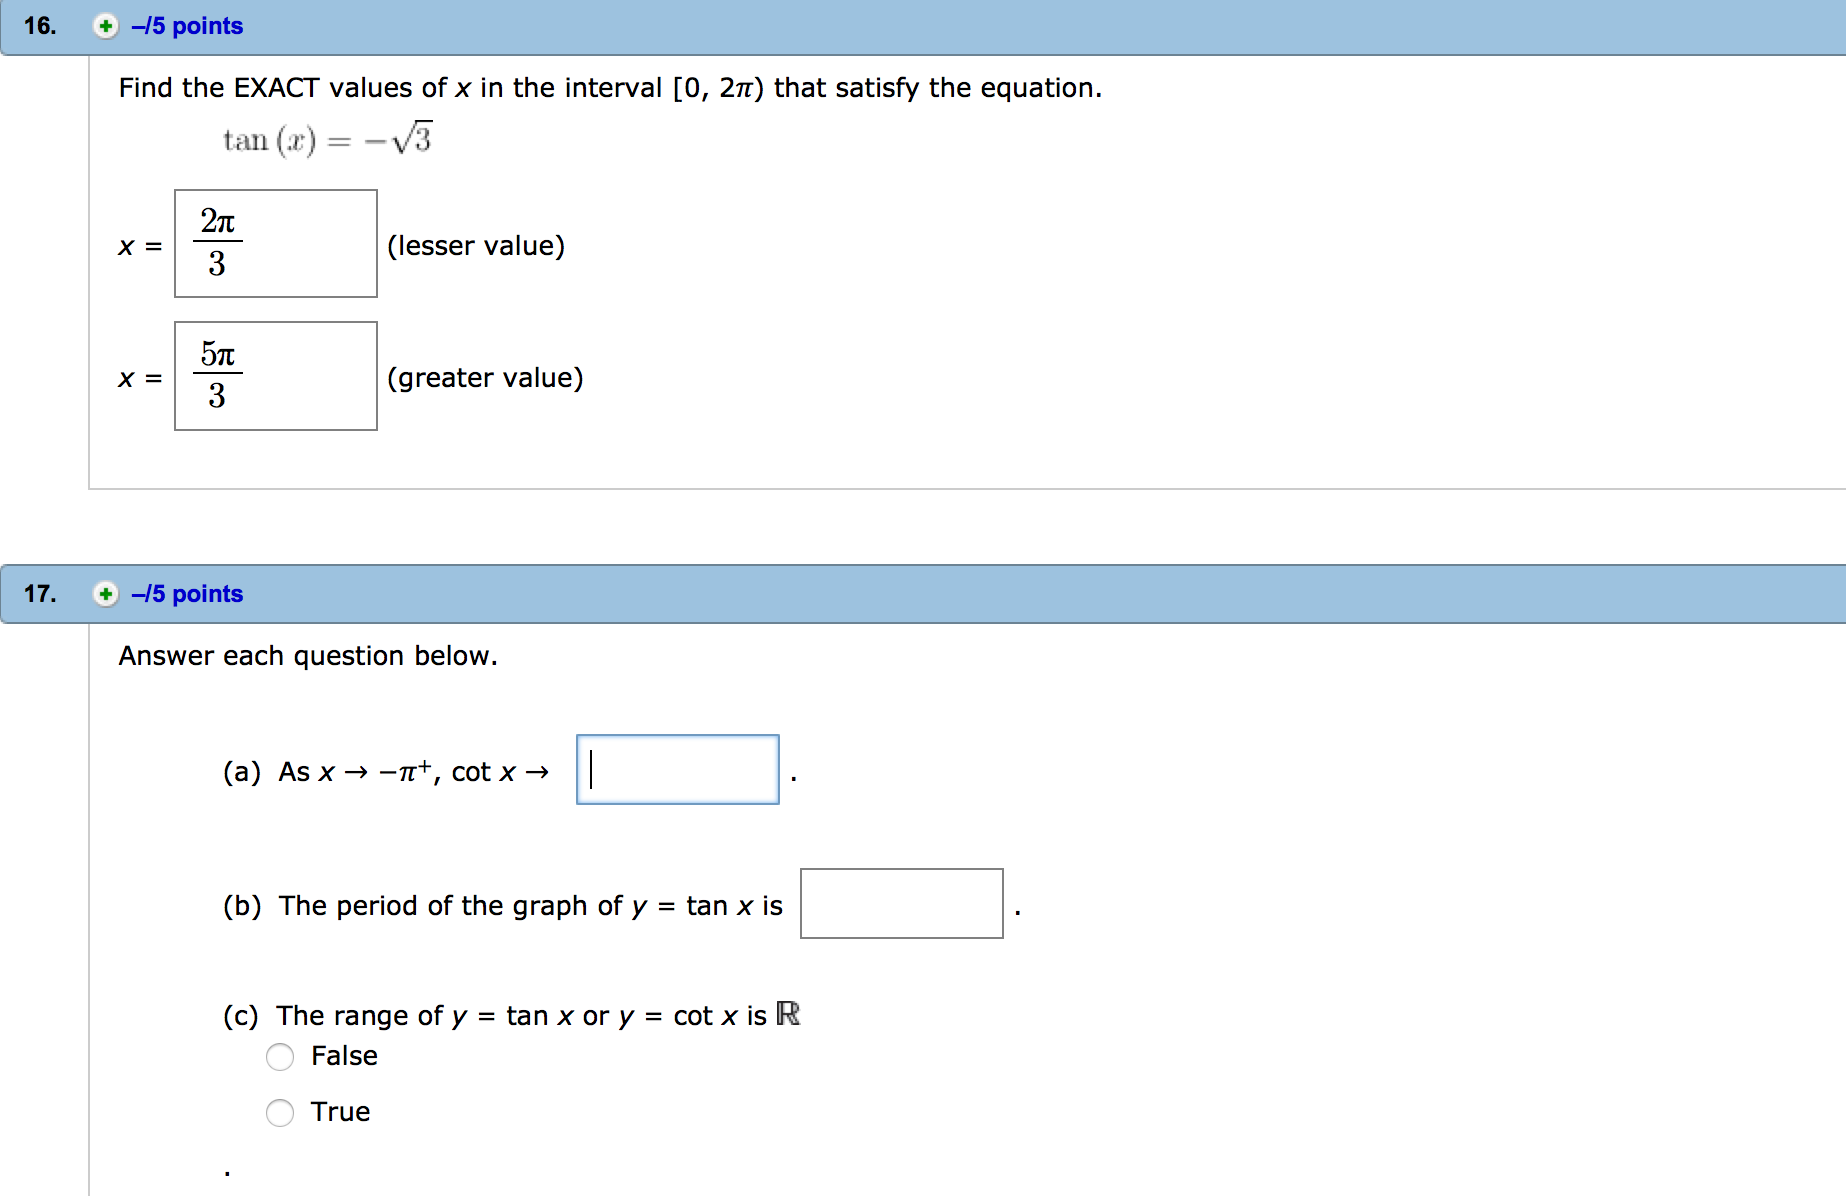Image resolution: width=1846 pixels, height=1196 pixels.
Task: Click the 5π/3 fraction in answer box
Action: click(x=217, y=374)
